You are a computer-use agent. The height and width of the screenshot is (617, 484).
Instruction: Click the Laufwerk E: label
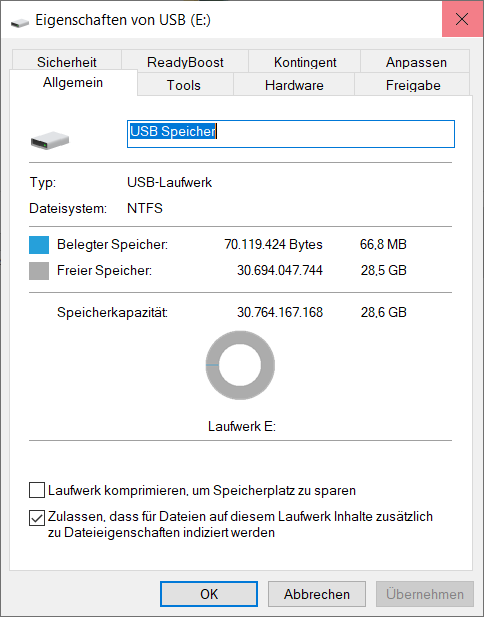point(242,426)
